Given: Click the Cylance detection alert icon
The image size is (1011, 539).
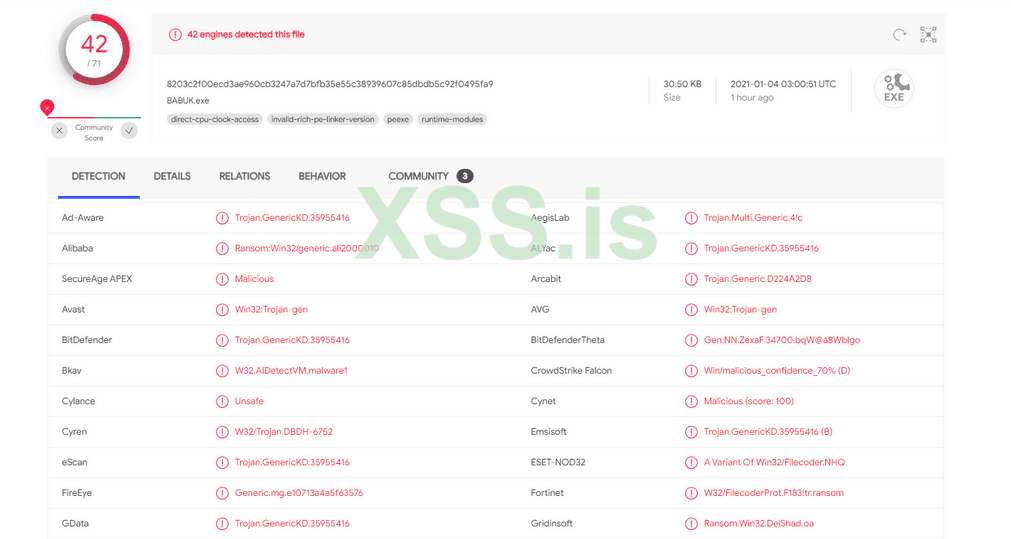Looking at the screenshot, I should click(x=222, y=401).
